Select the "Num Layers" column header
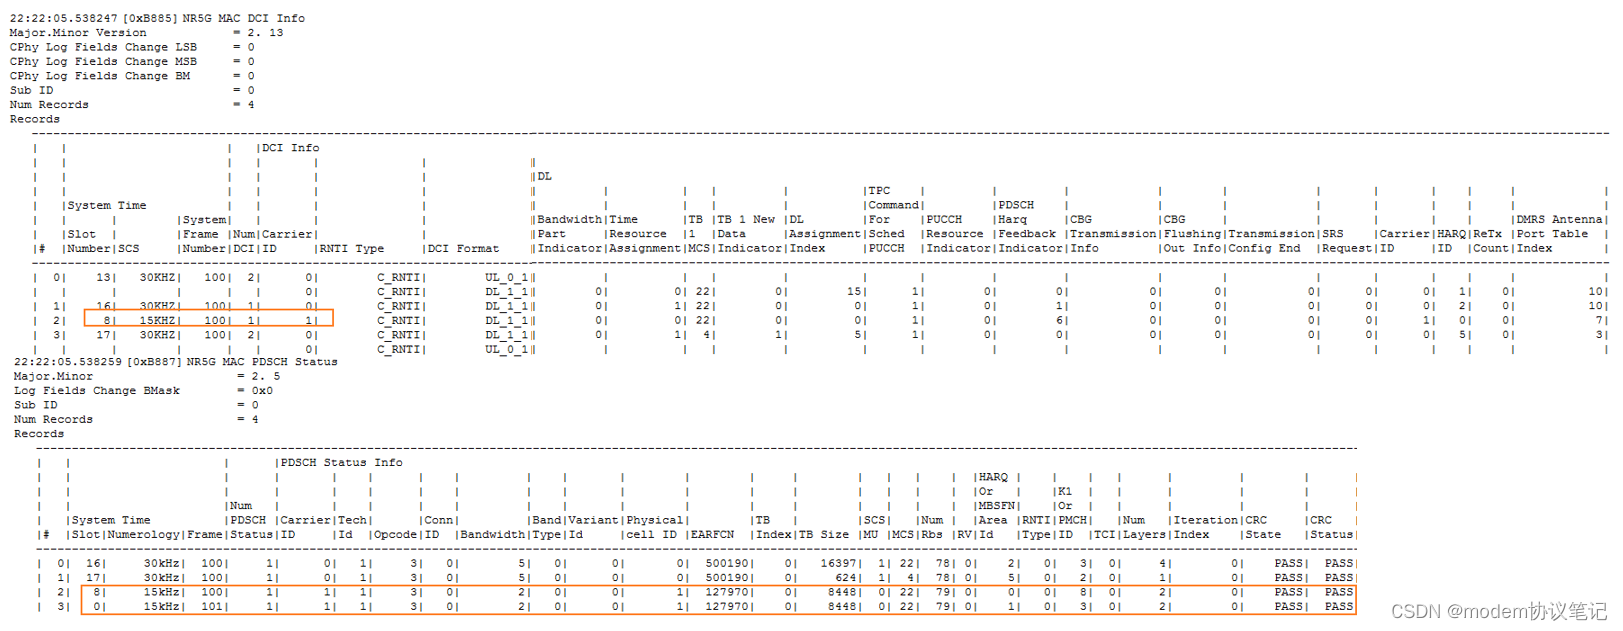Screen dimensions: 1623x631 [1143, 527]
